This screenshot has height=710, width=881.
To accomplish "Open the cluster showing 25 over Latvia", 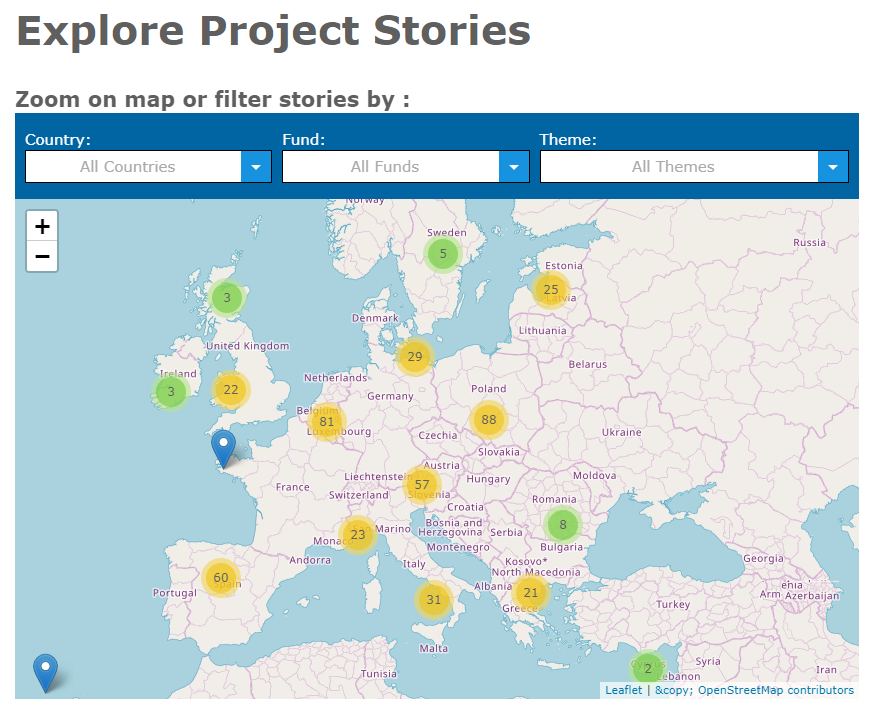I will [x=551, y=289].
